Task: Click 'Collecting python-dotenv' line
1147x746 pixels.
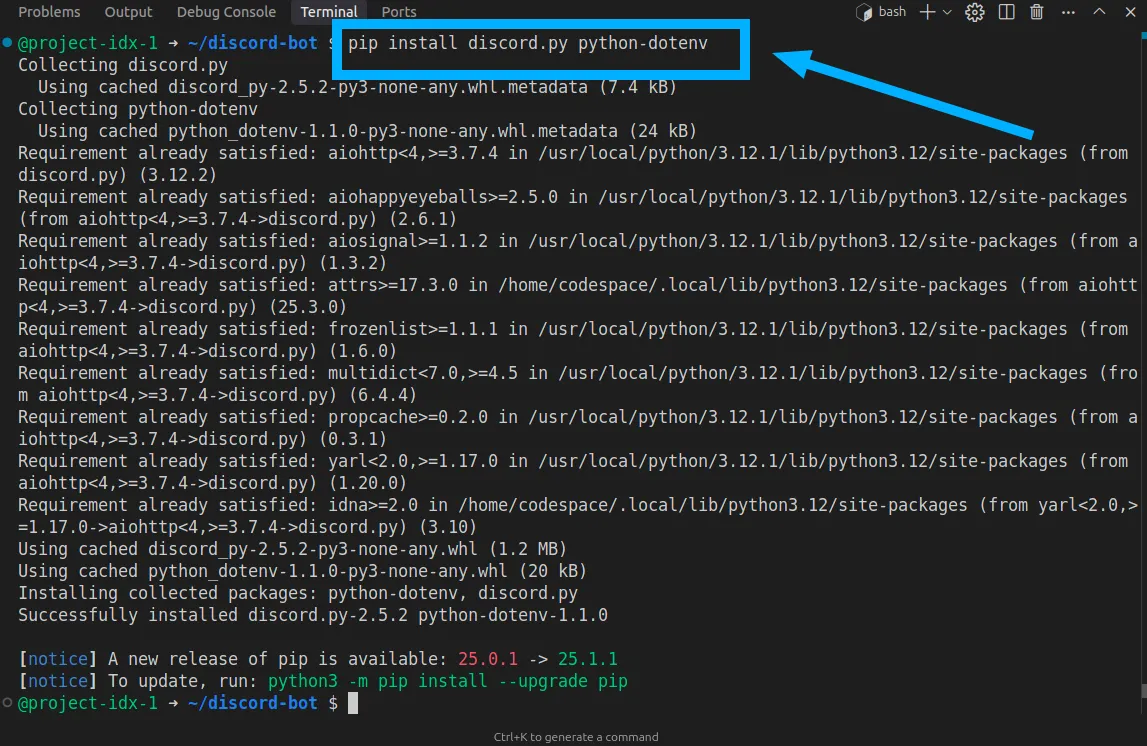Action: coord(138,109)
